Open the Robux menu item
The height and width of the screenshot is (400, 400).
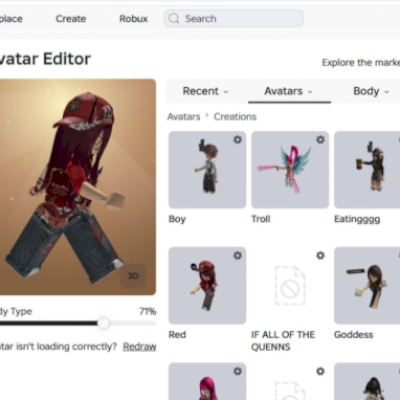134,19
